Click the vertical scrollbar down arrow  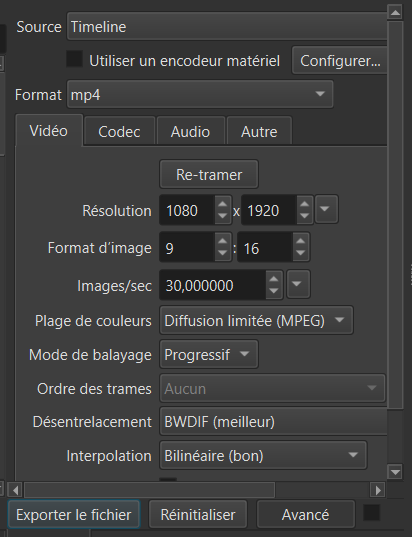tap(395, 472)
